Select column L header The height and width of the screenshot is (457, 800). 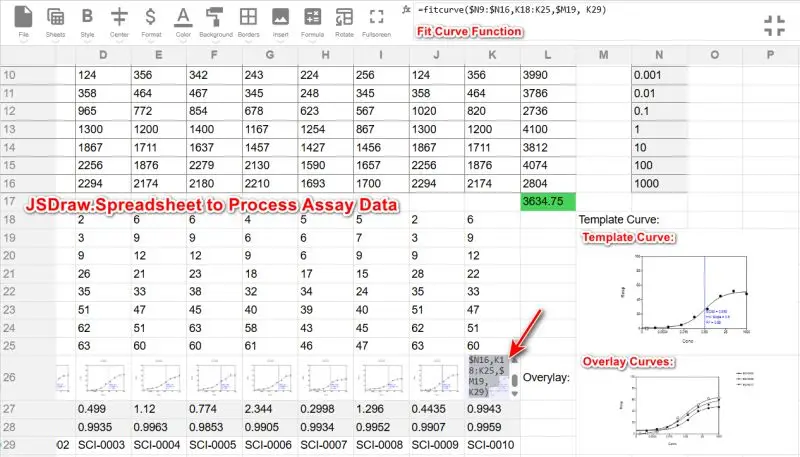pyautogui.click(x=548, y=55)
